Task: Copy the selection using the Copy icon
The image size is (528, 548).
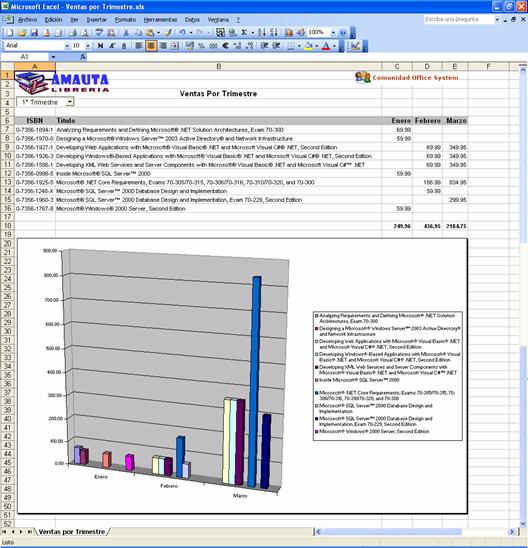Action: (x=138, y=33)
